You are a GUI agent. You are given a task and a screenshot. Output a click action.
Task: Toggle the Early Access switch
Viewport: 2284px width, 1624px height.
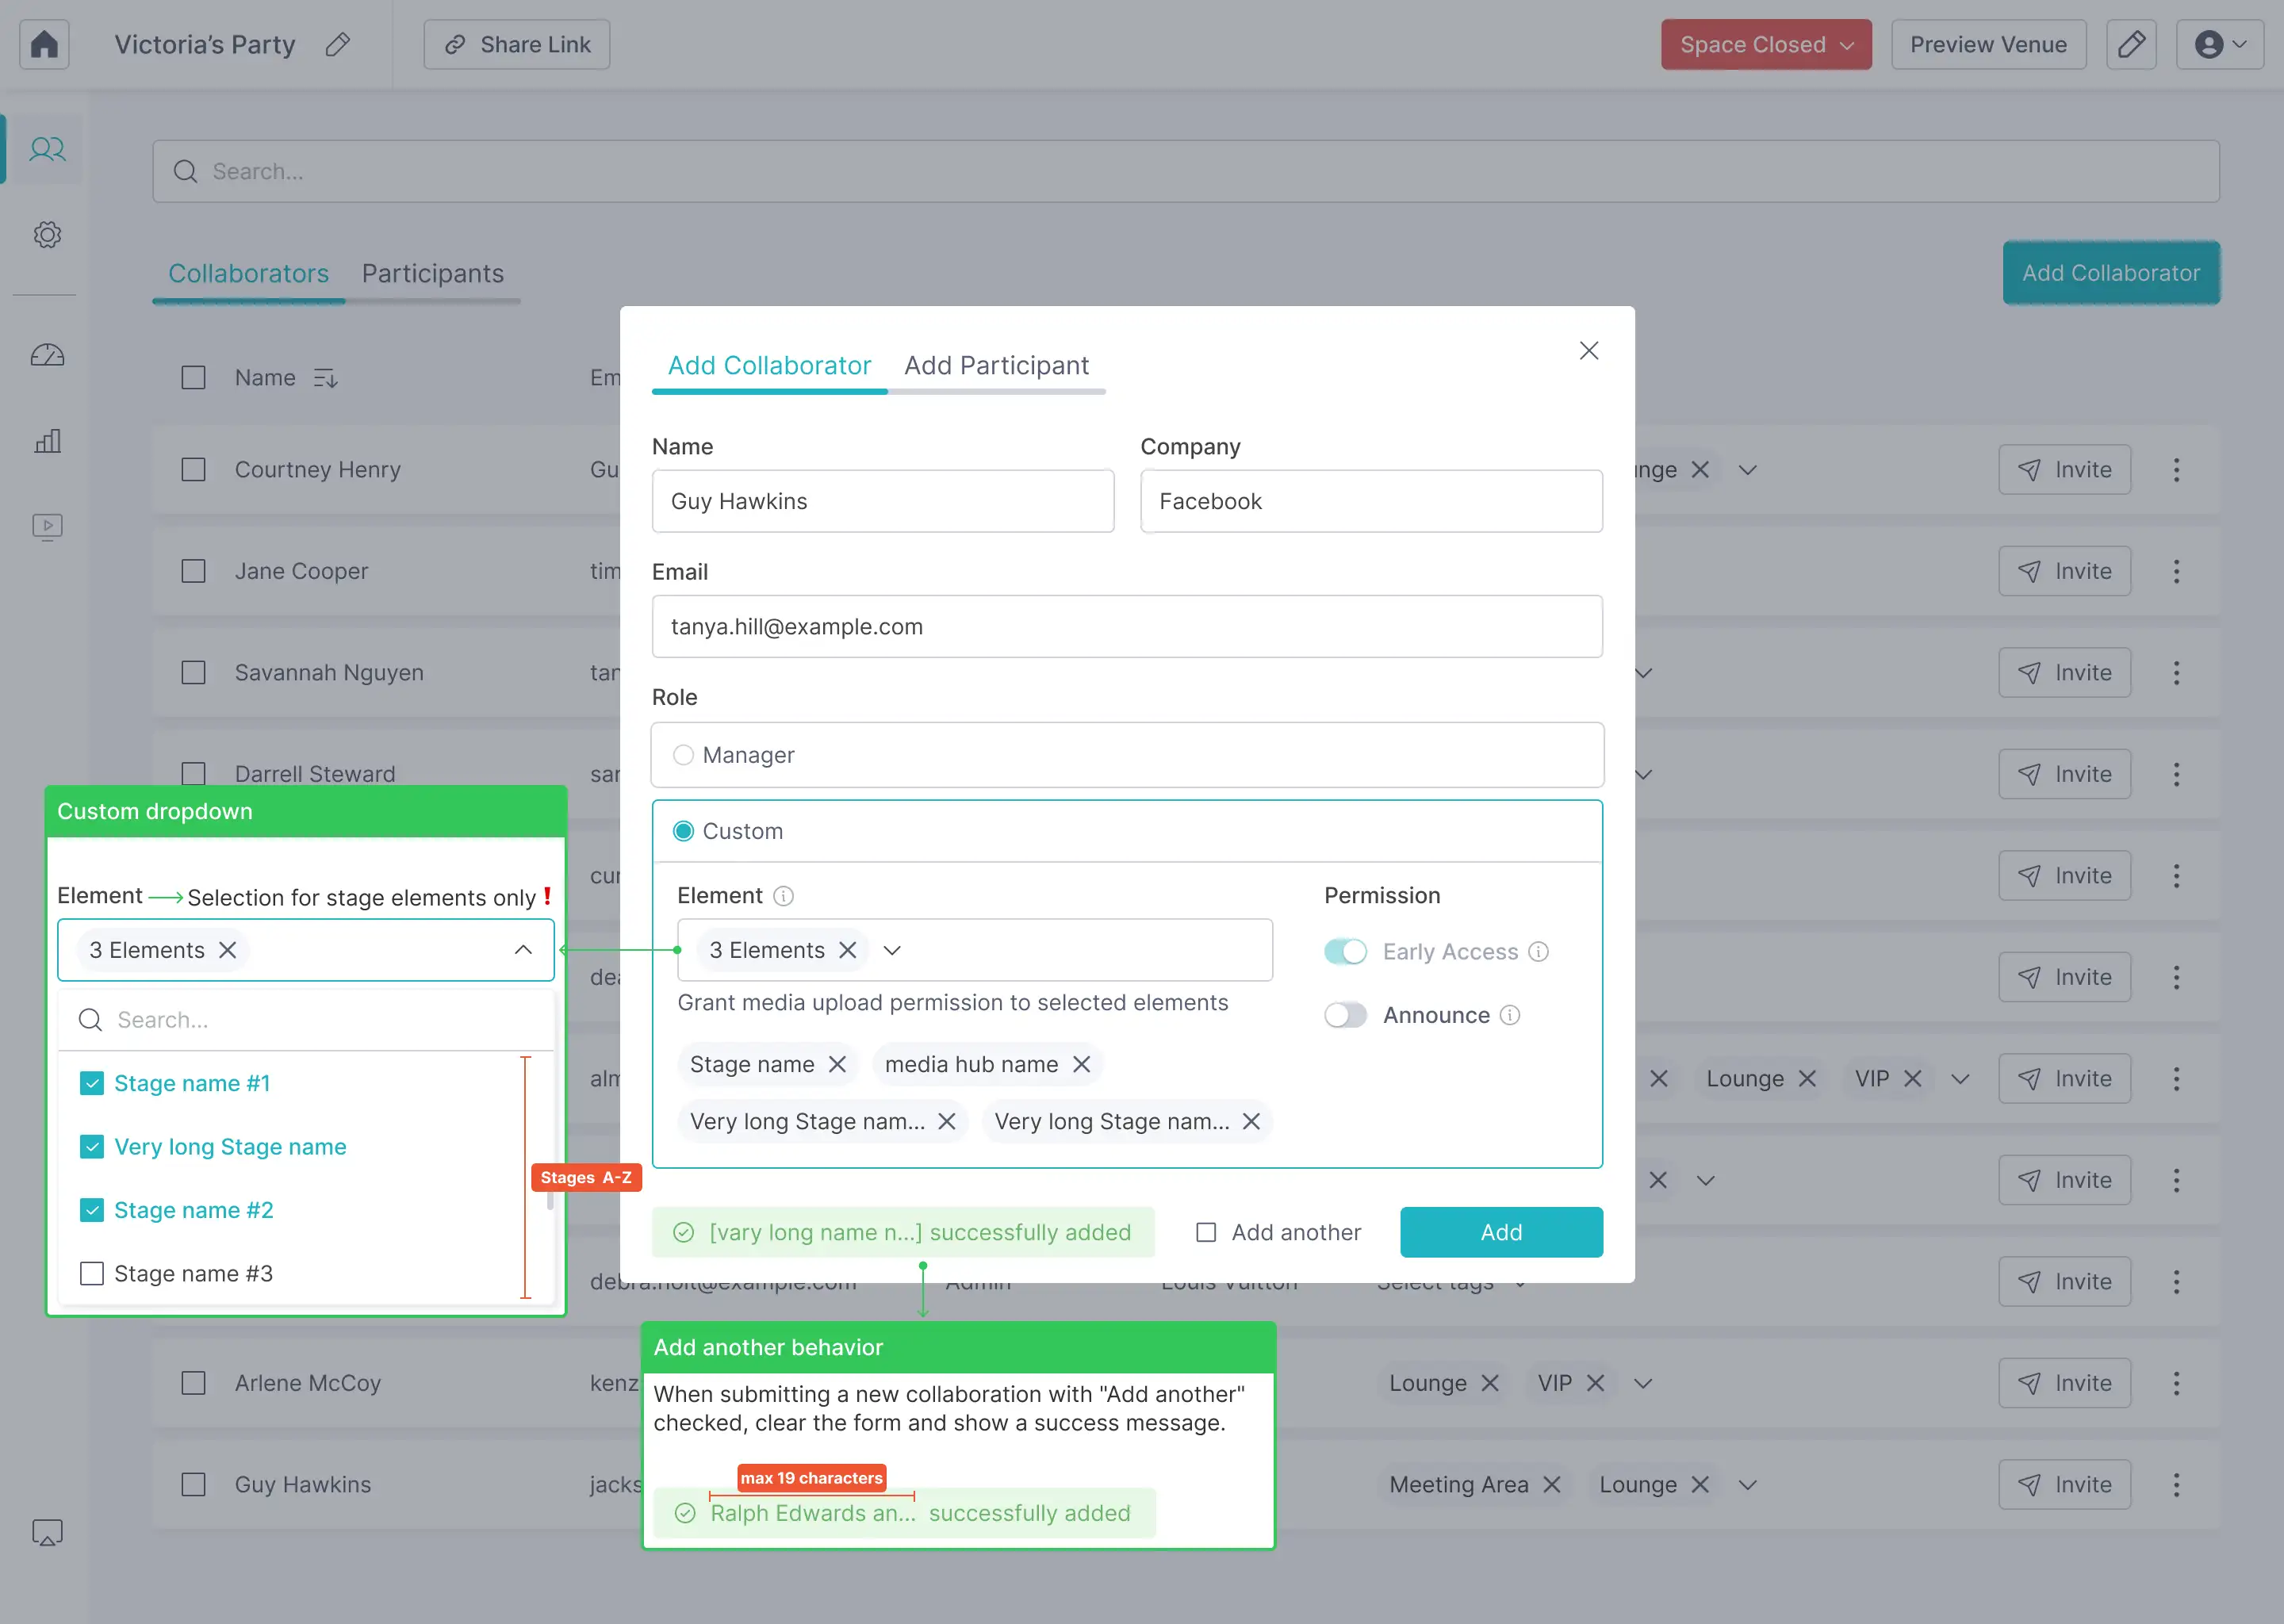pos(1345,951)
